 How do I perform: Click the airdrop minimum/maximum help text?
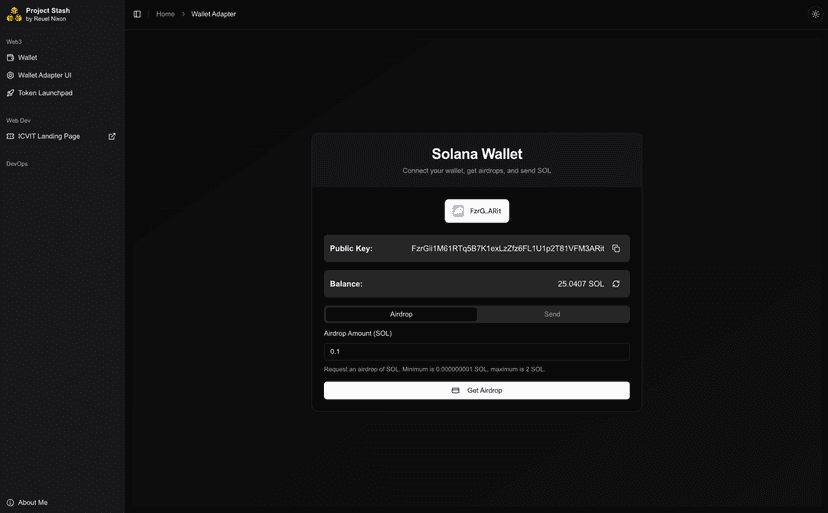435,369
